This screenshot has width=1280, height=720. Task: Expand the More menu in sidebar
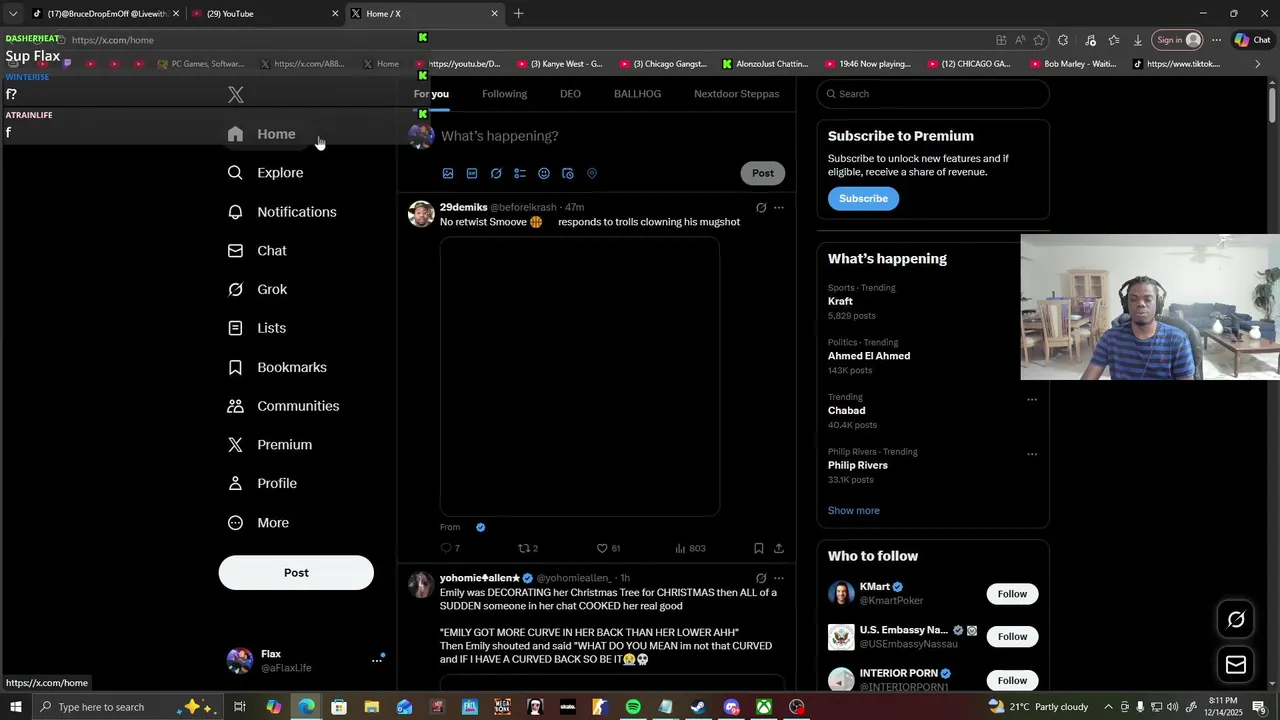click(258, 523)
